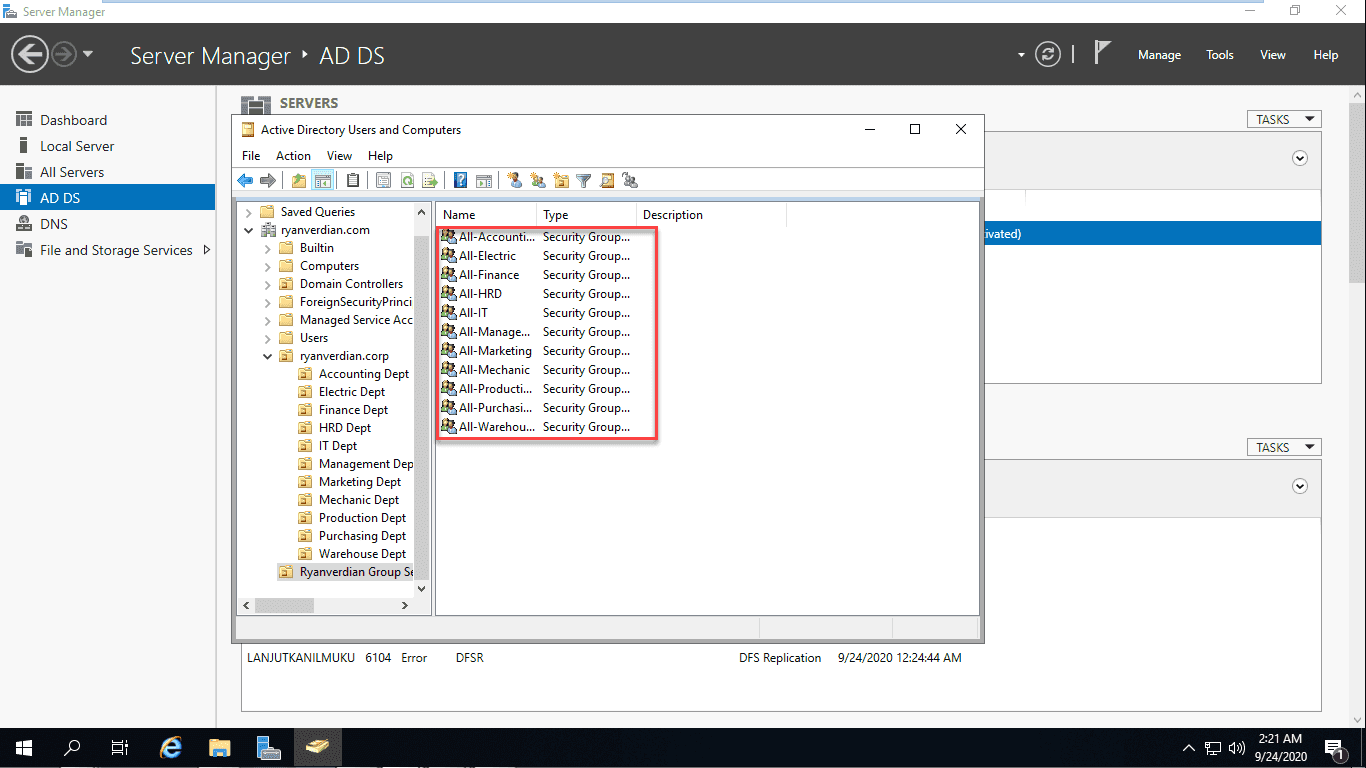Open the File menu in ADUC
This screenshot has width=1366, height=768.
point(251,156)
